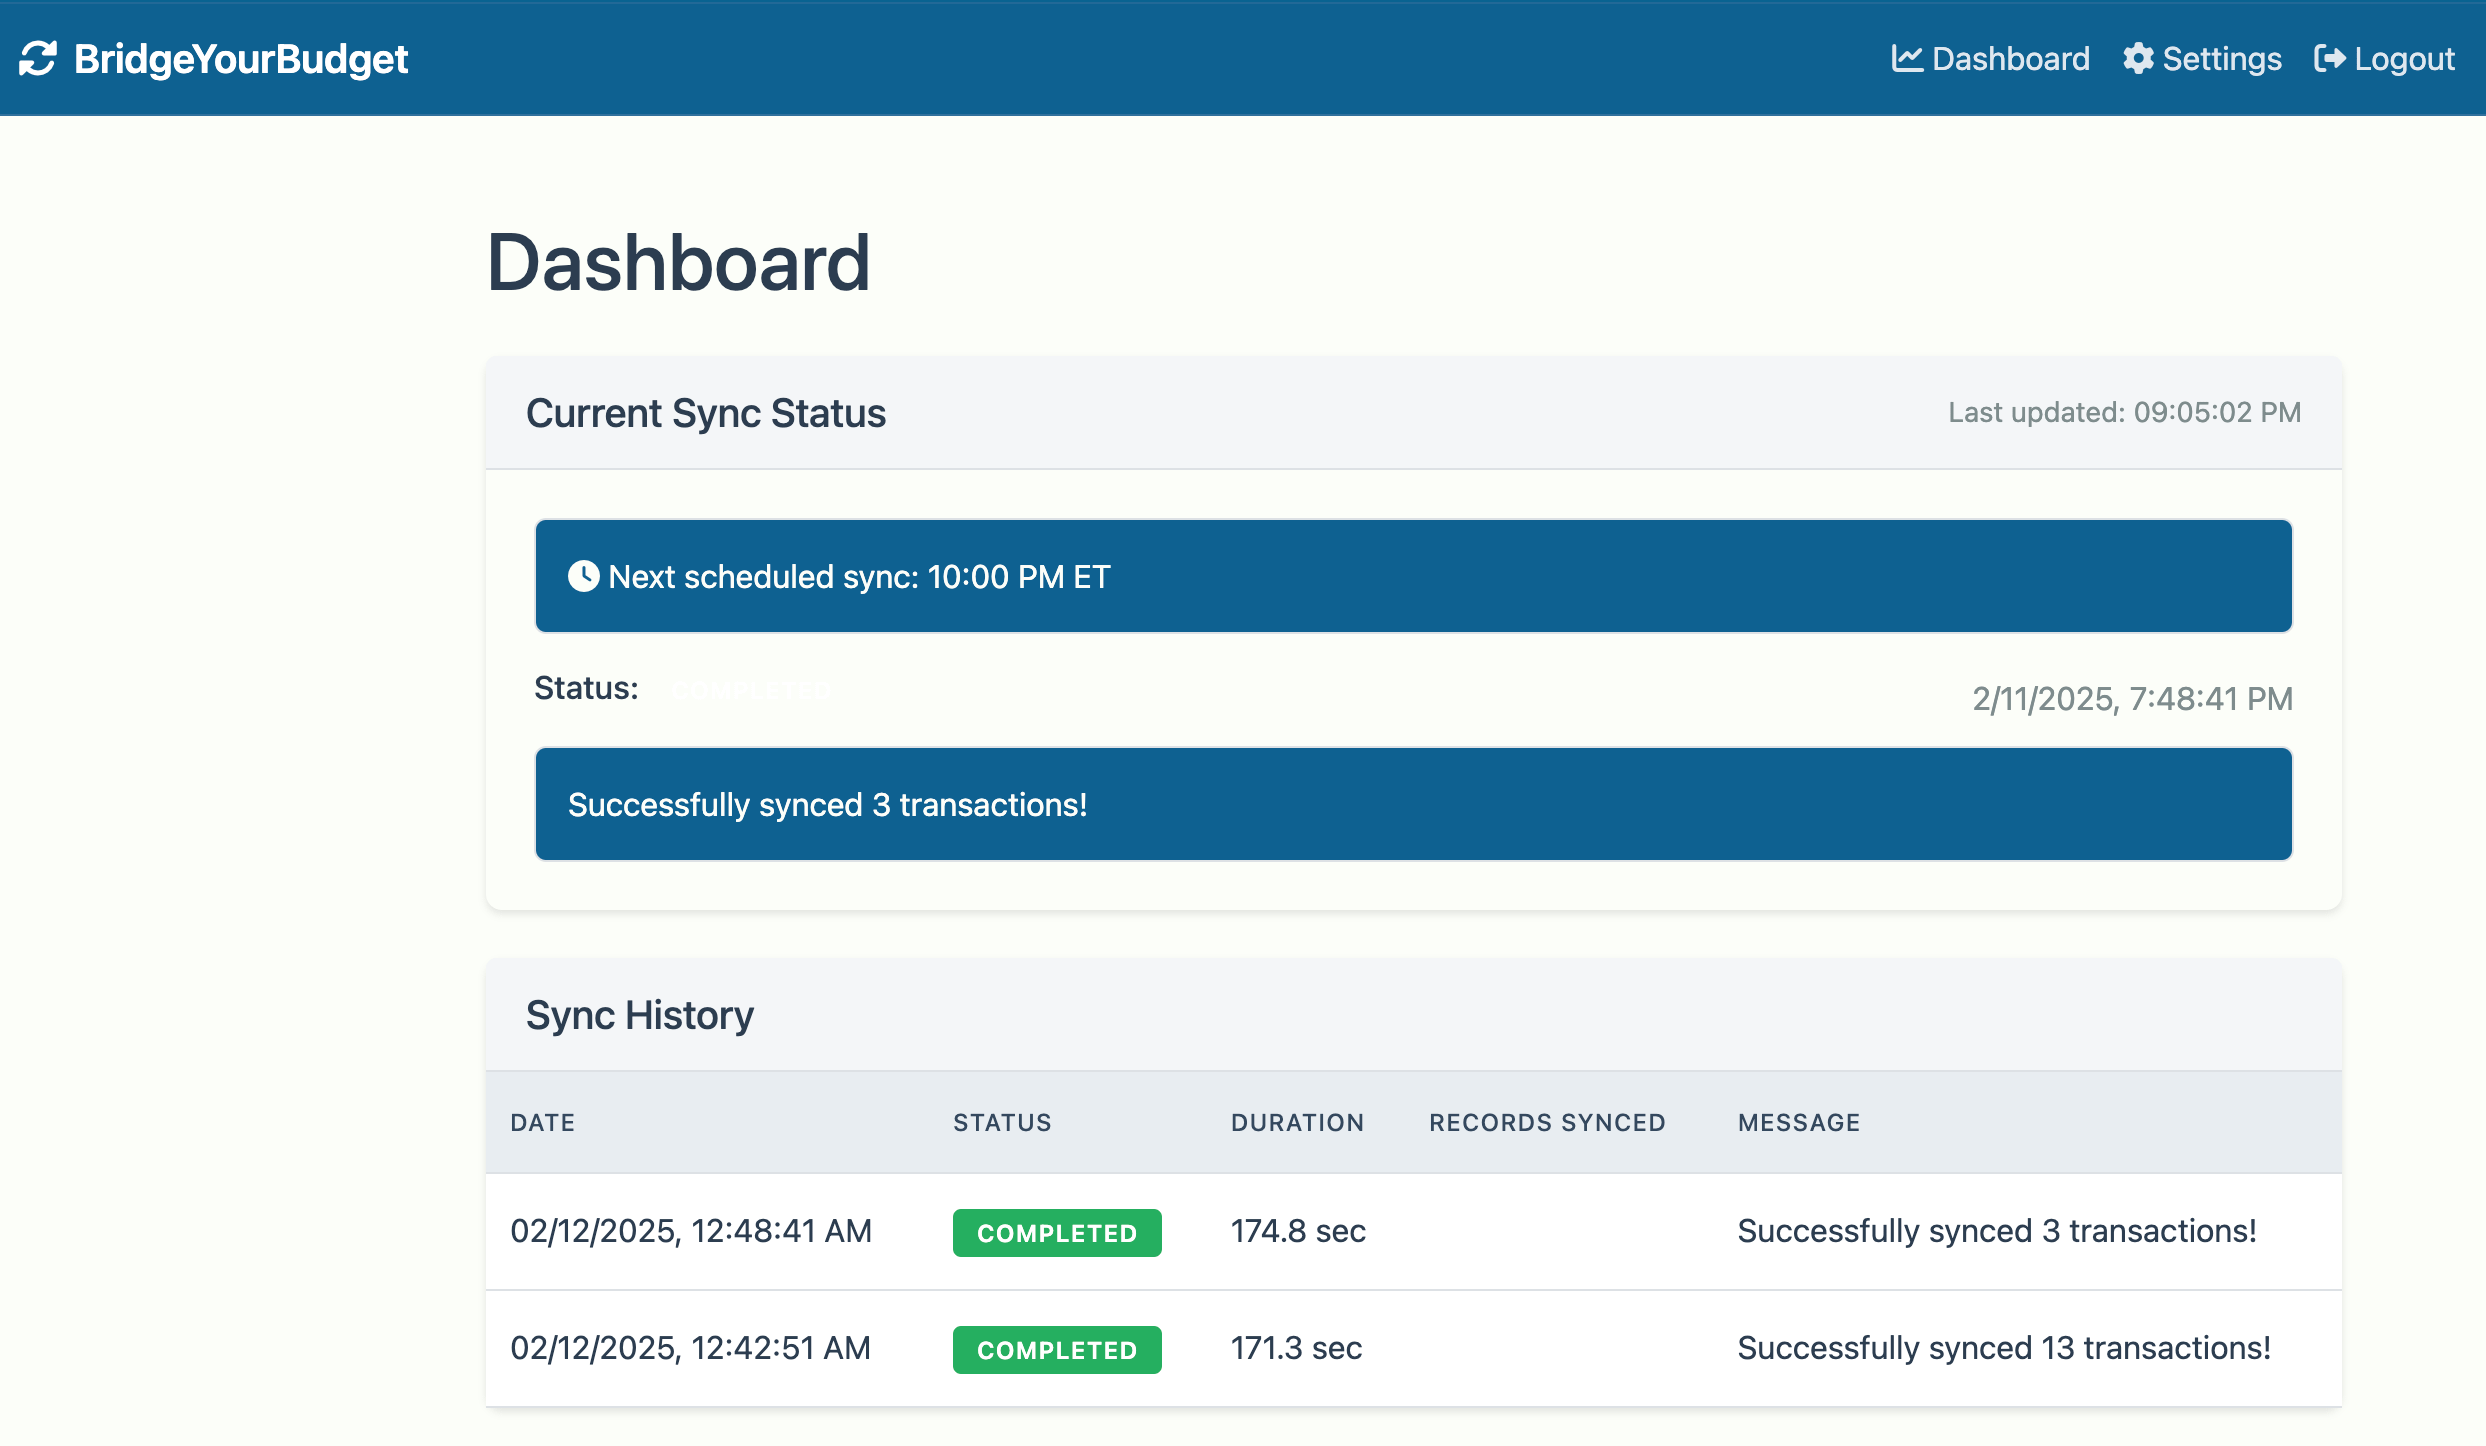Click the Settings gear icon
The image size is (2486, 1446).
[x=2138, y=59]
